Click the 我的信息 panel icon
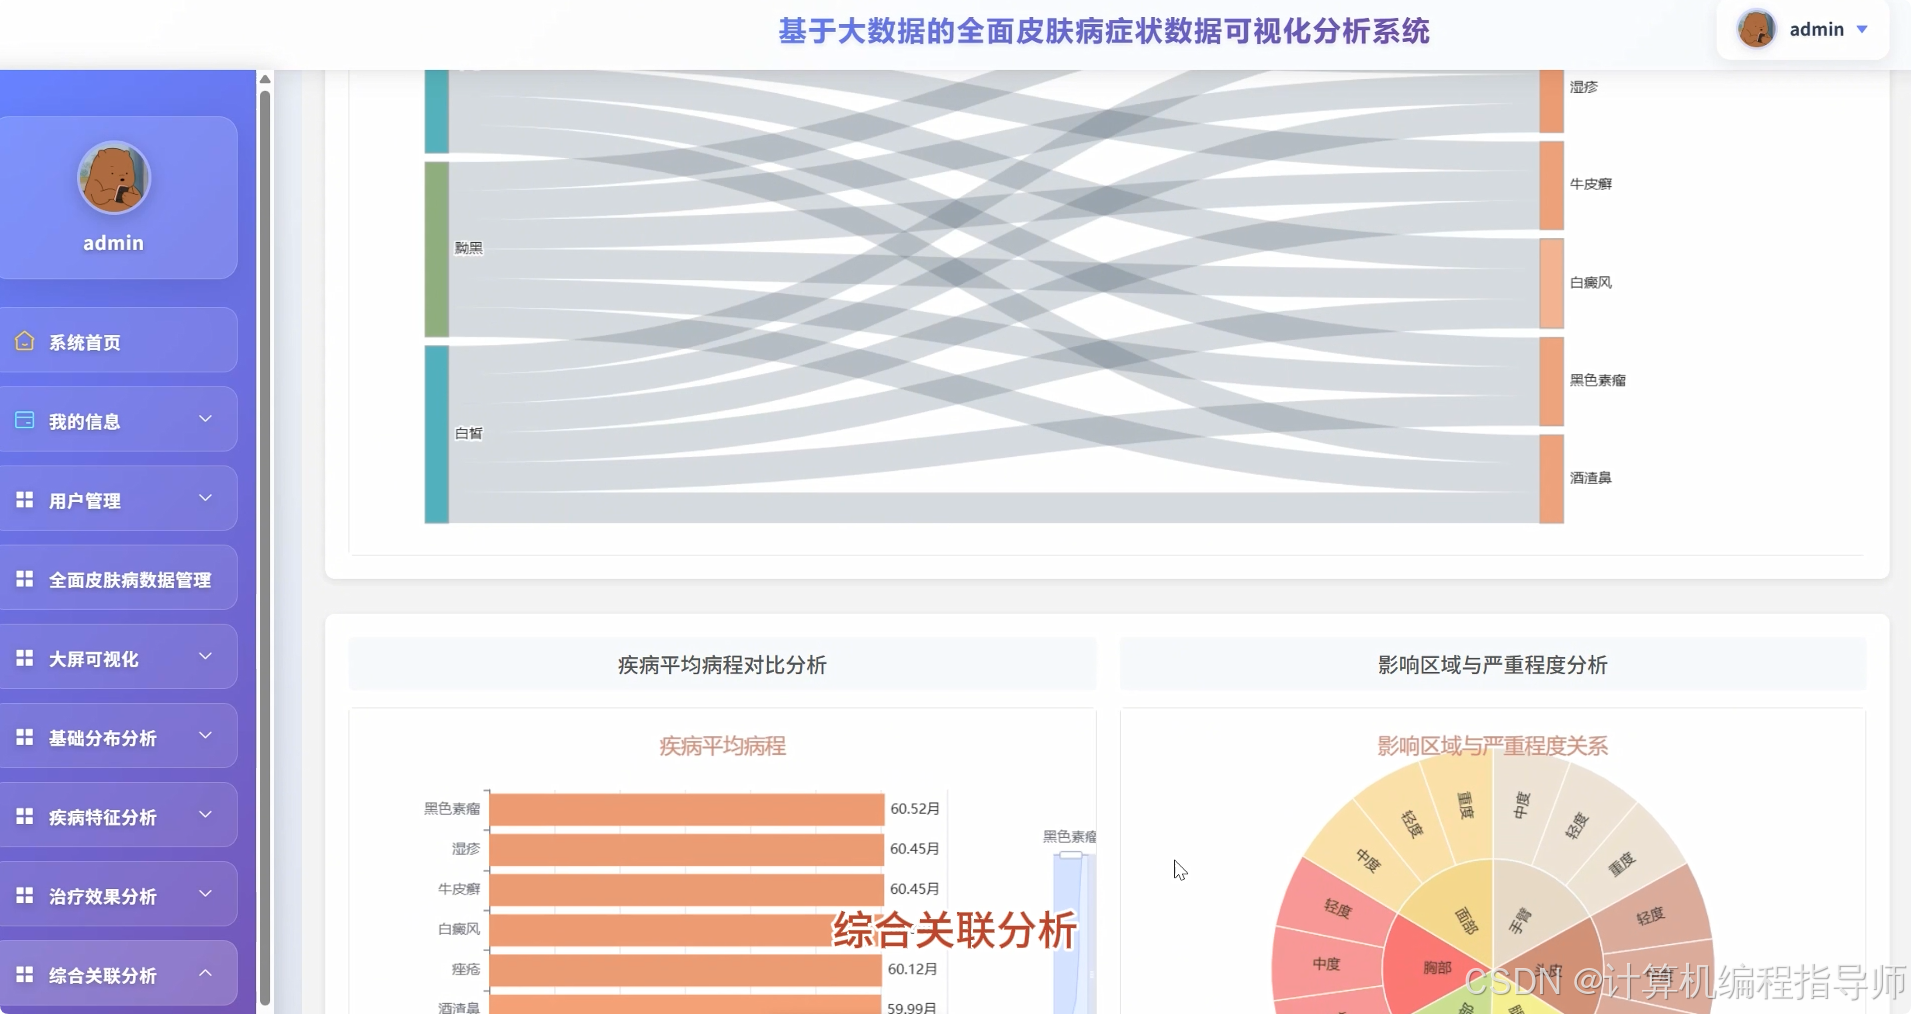1911x1014 pixels. (24, 420)
